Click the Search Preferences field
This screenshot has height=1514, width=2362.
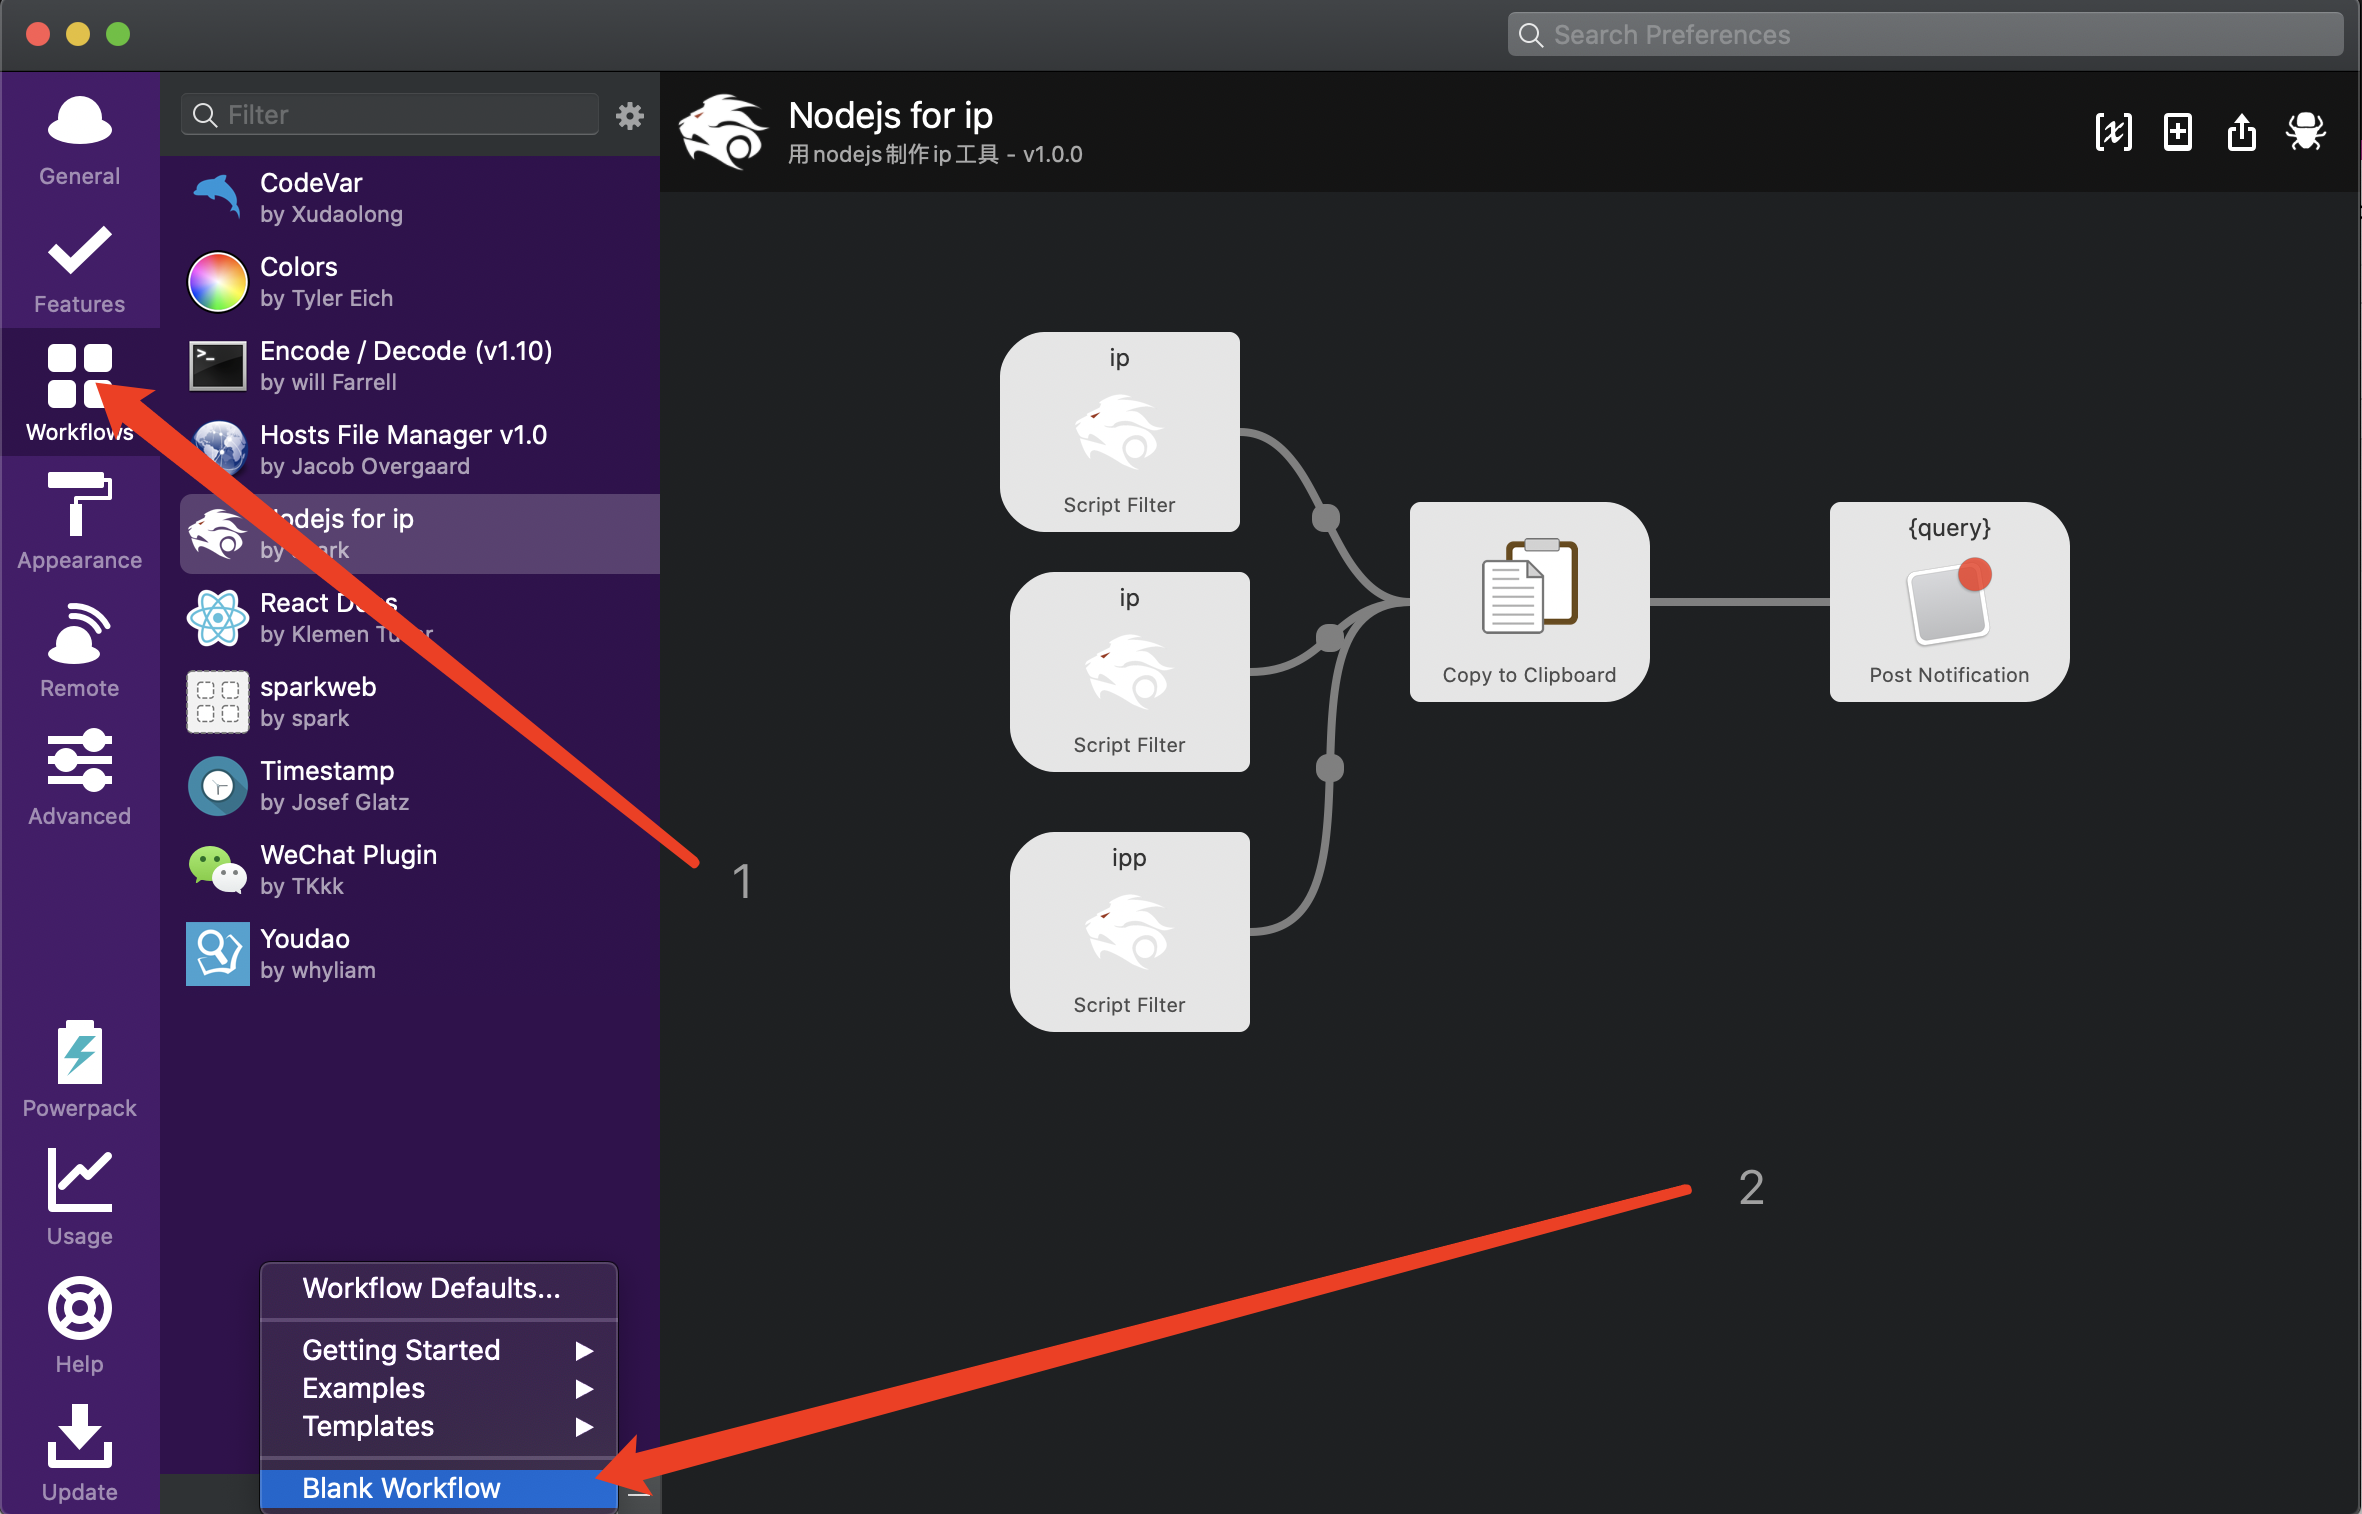pos(1925,35)
